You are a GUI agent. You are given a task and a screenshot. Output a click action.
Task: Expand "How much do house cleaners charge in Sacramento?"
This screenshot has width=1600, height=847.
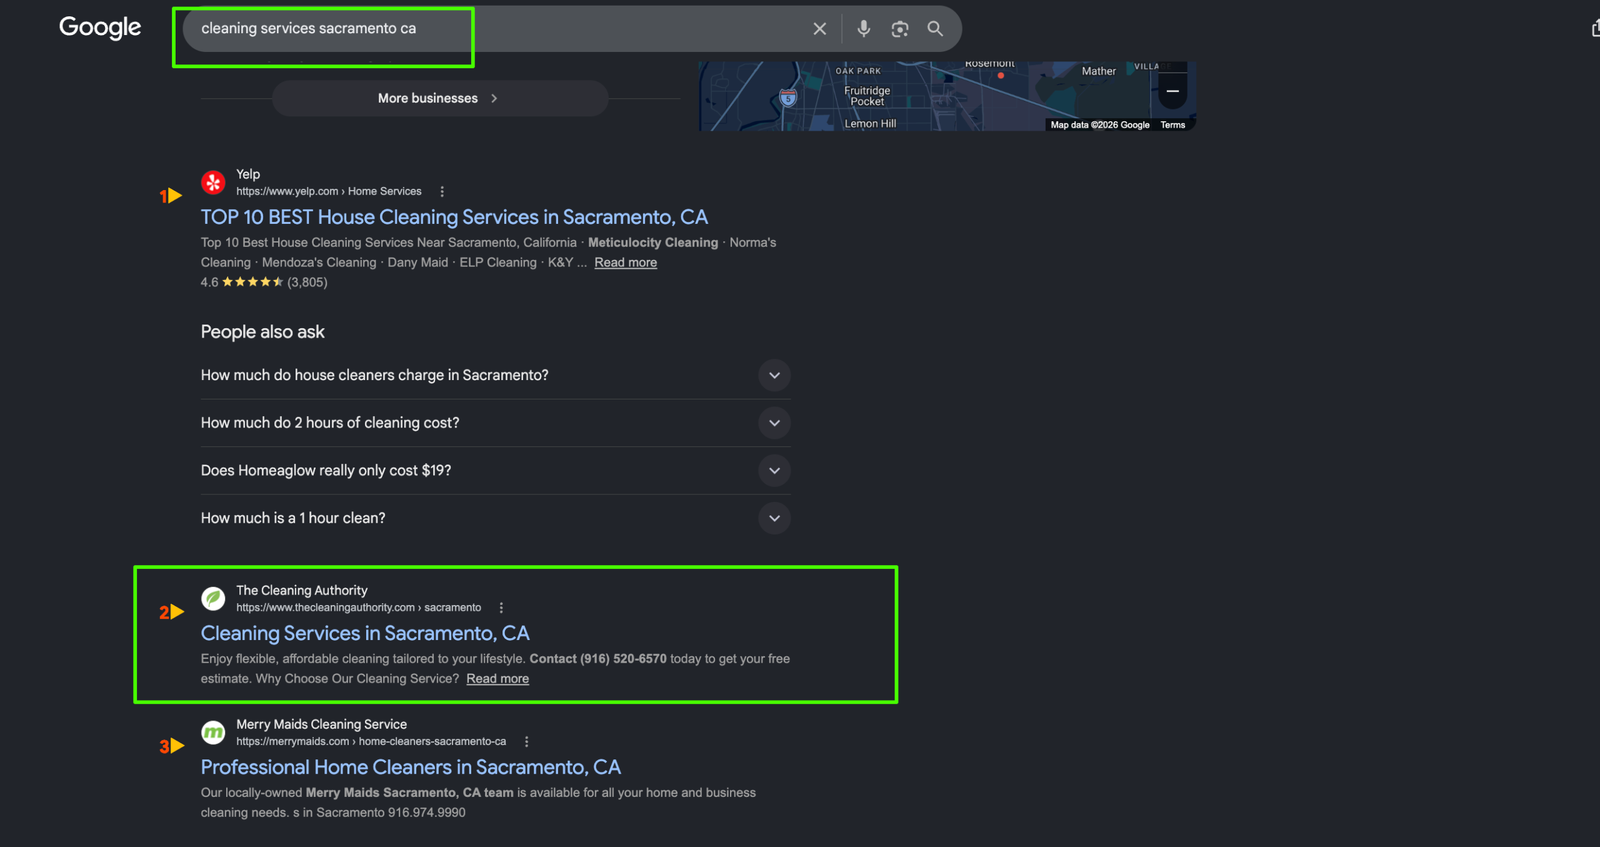click(495, 375)
